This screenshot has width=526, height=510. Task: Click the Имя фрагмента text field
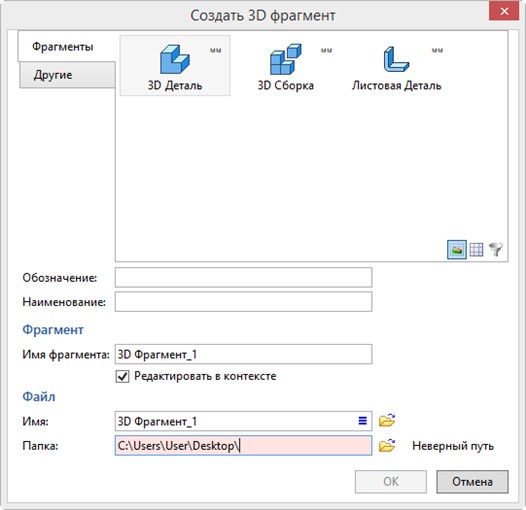pyautogui.click(x=244, y=354)
